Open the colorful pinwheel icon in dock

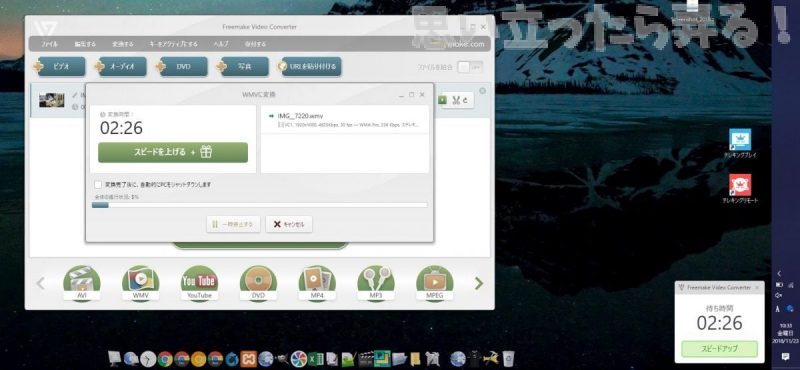pyautogui.click(x=298, y=359)
